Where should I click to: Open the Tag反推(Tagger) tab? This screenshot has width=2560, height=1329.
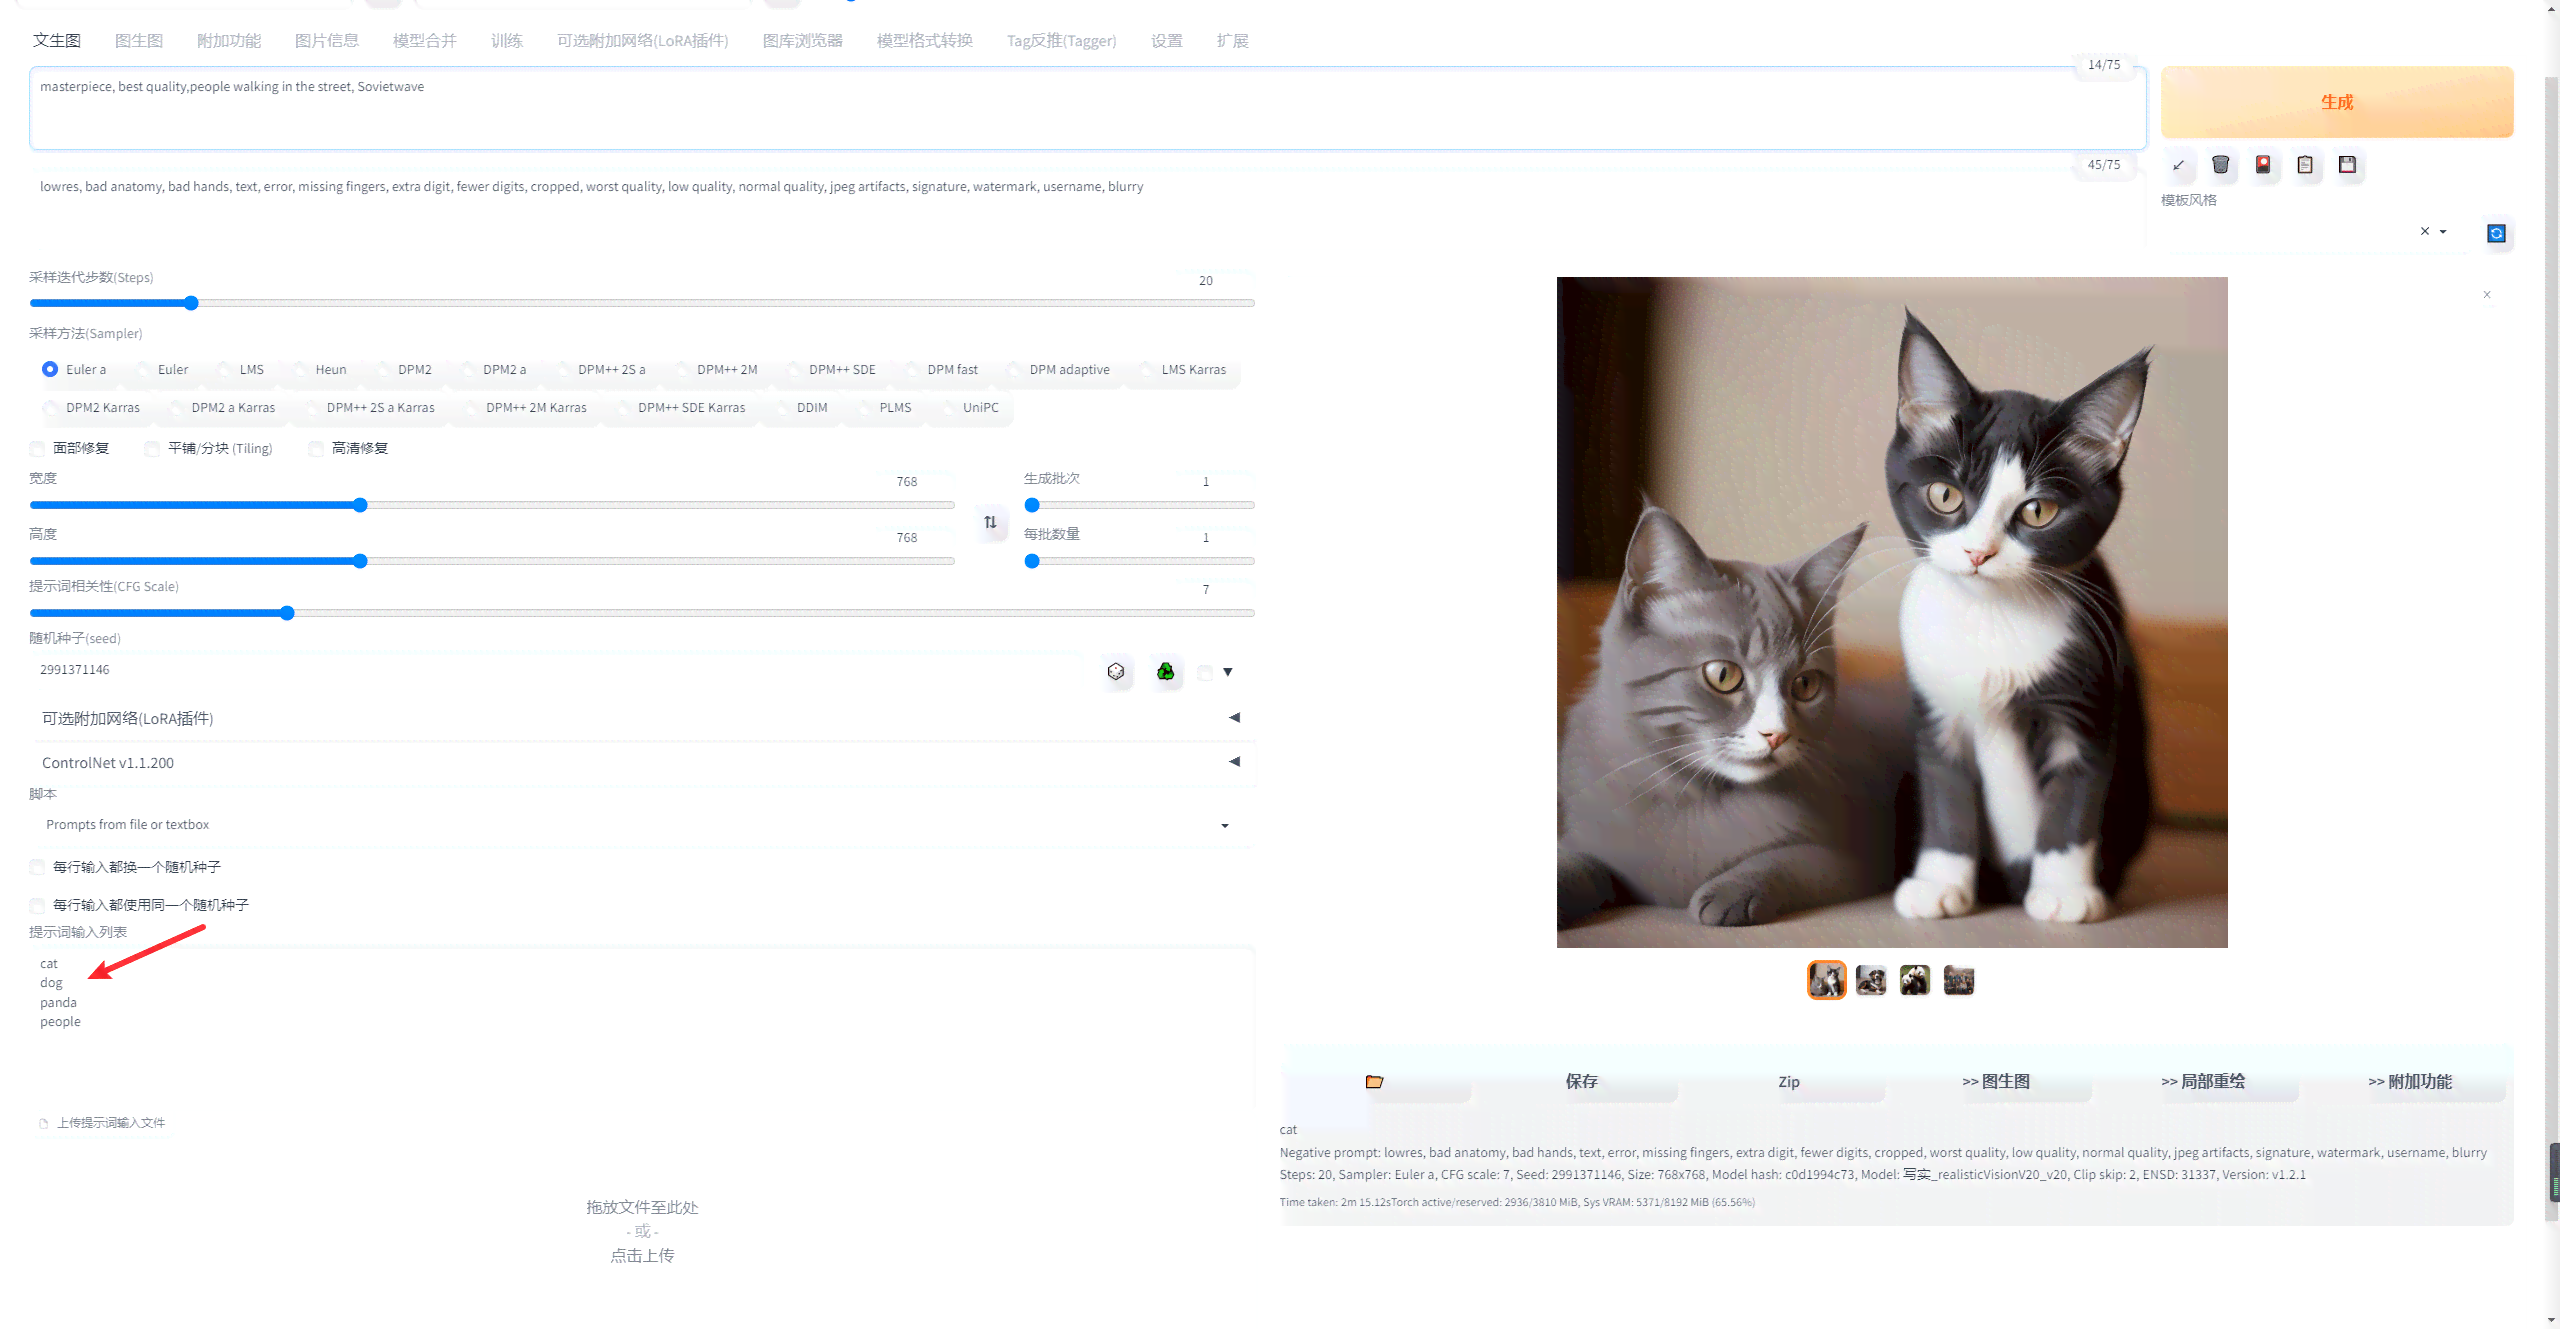click(1062, 41)
